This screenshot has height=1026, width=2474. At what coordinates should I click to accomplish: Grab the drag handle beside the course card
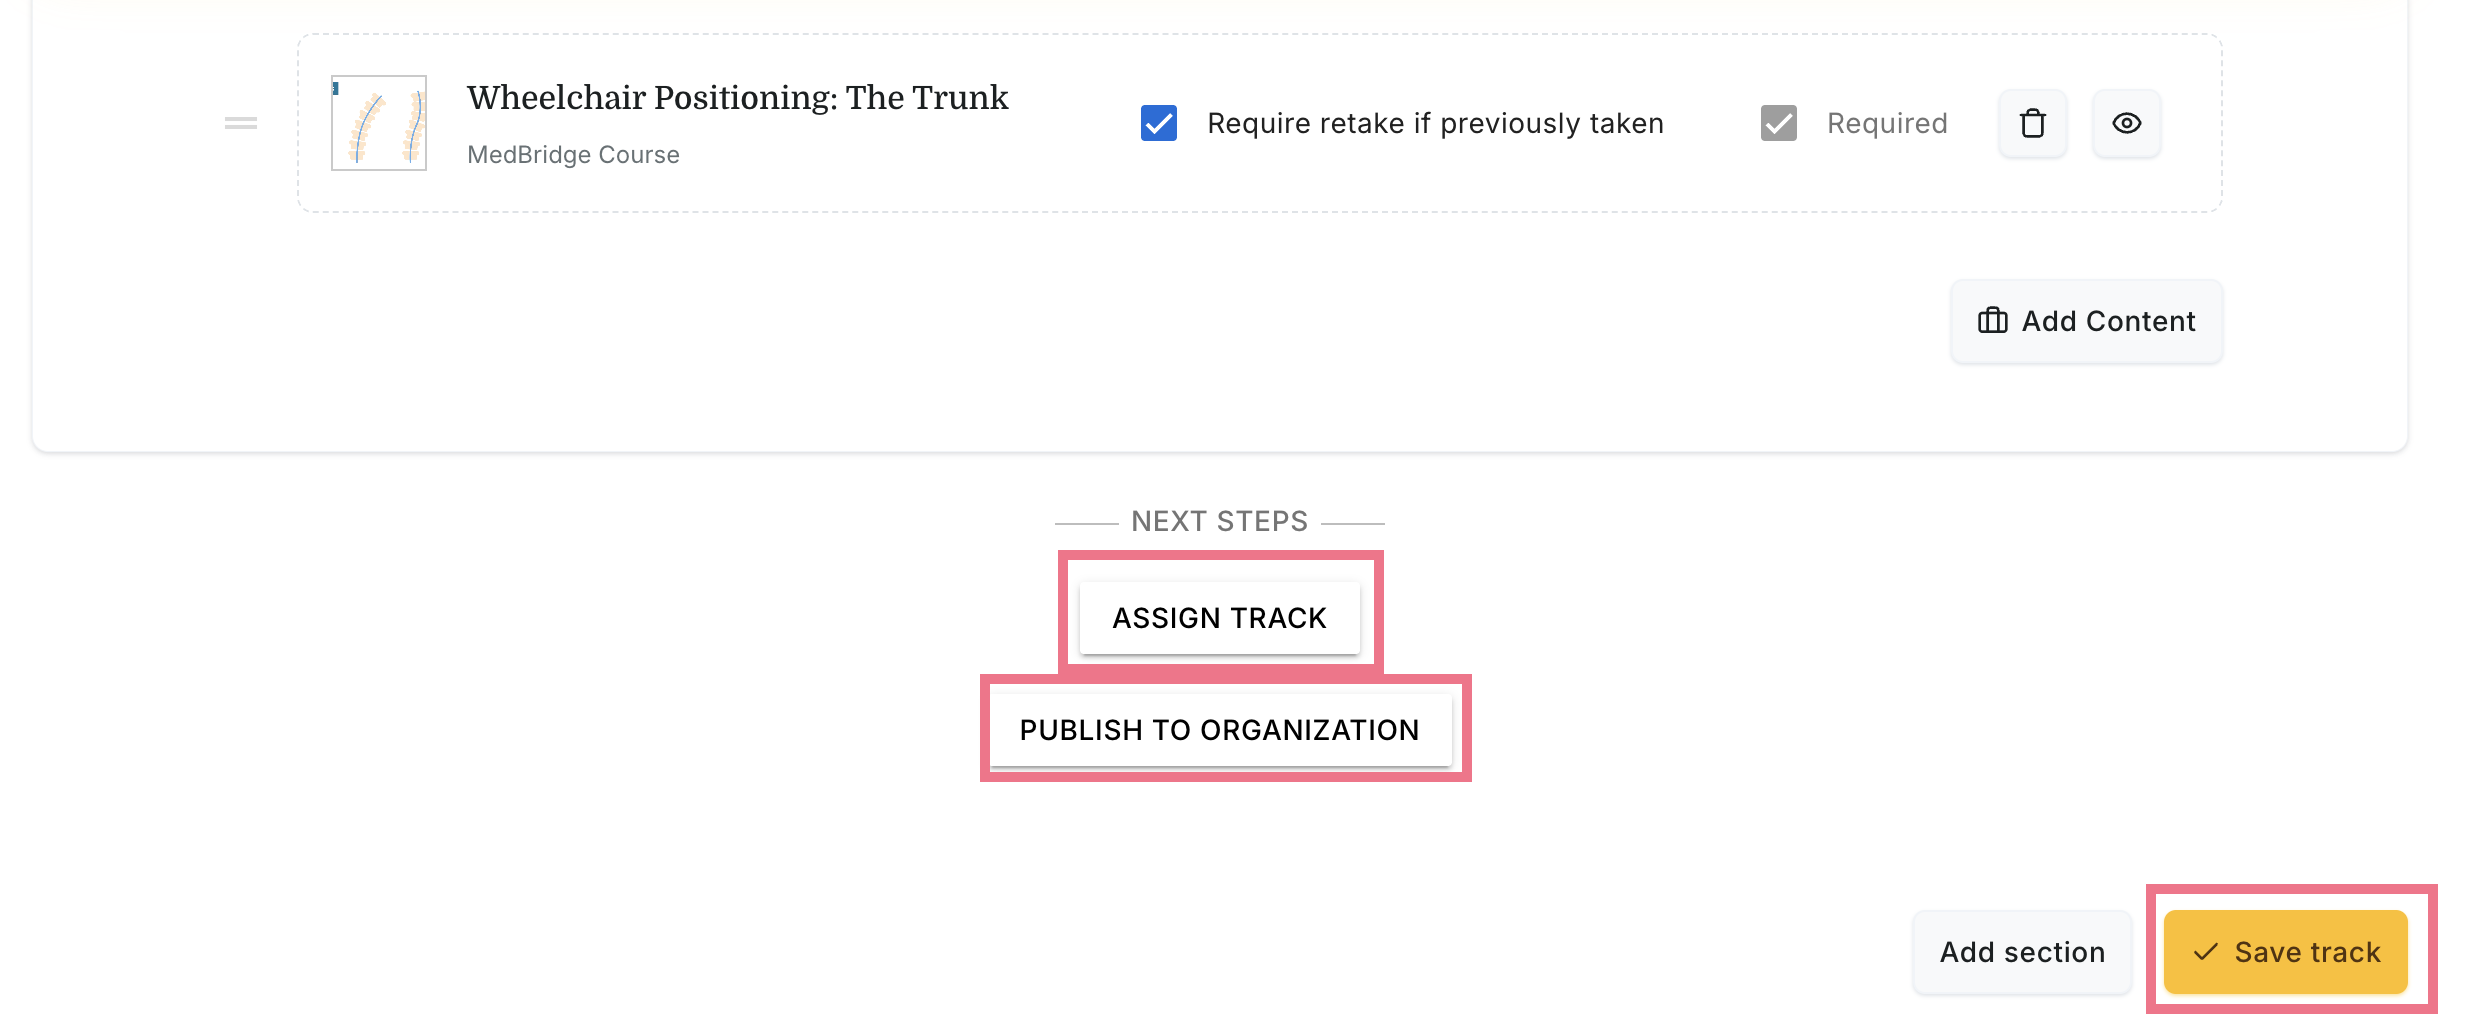point(241,123)
